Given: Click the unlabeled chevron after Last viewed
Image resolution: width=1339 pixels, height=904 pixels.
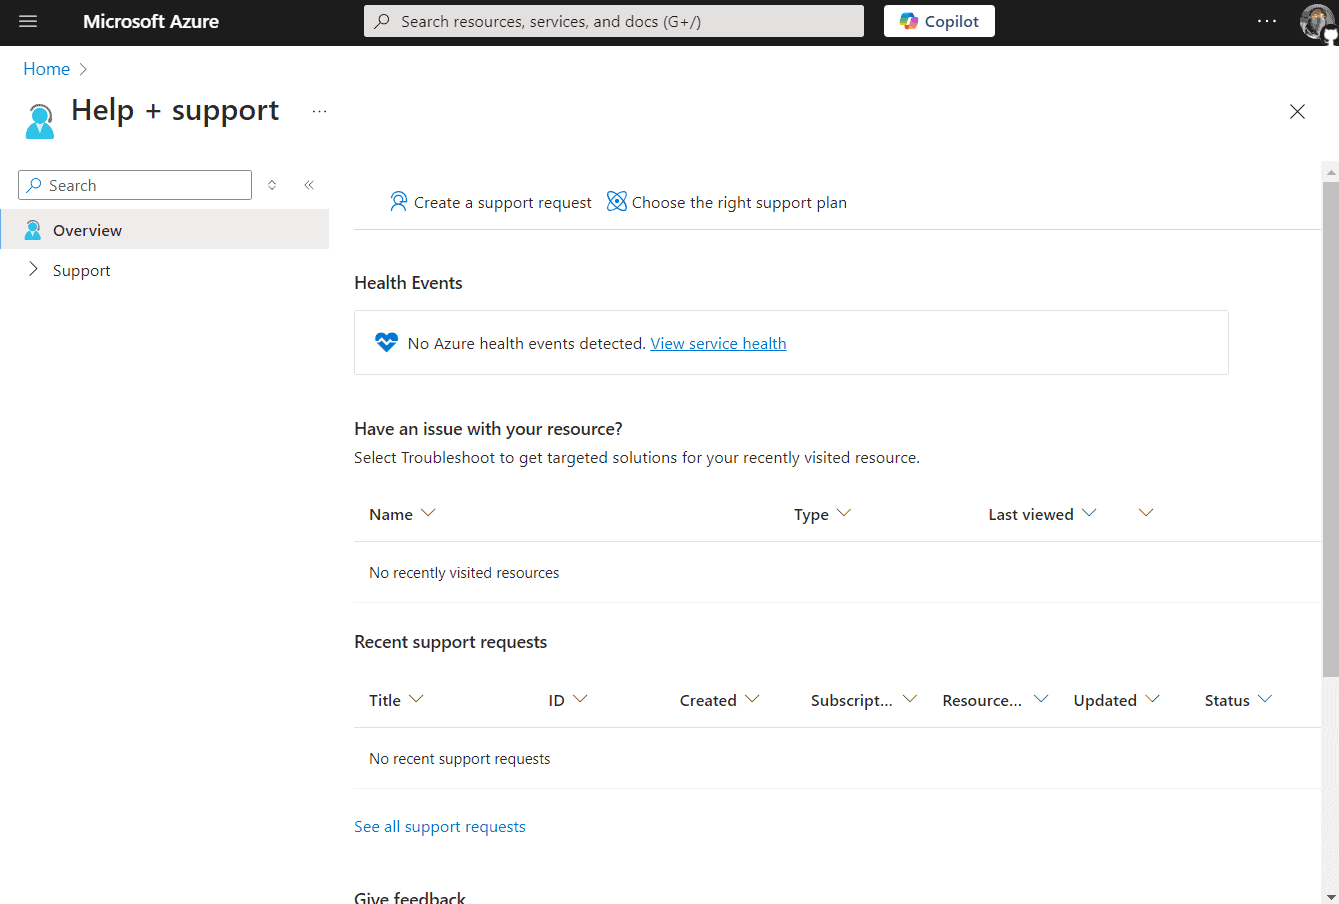Looking at the screenshot, I should tap(1146, 513).
